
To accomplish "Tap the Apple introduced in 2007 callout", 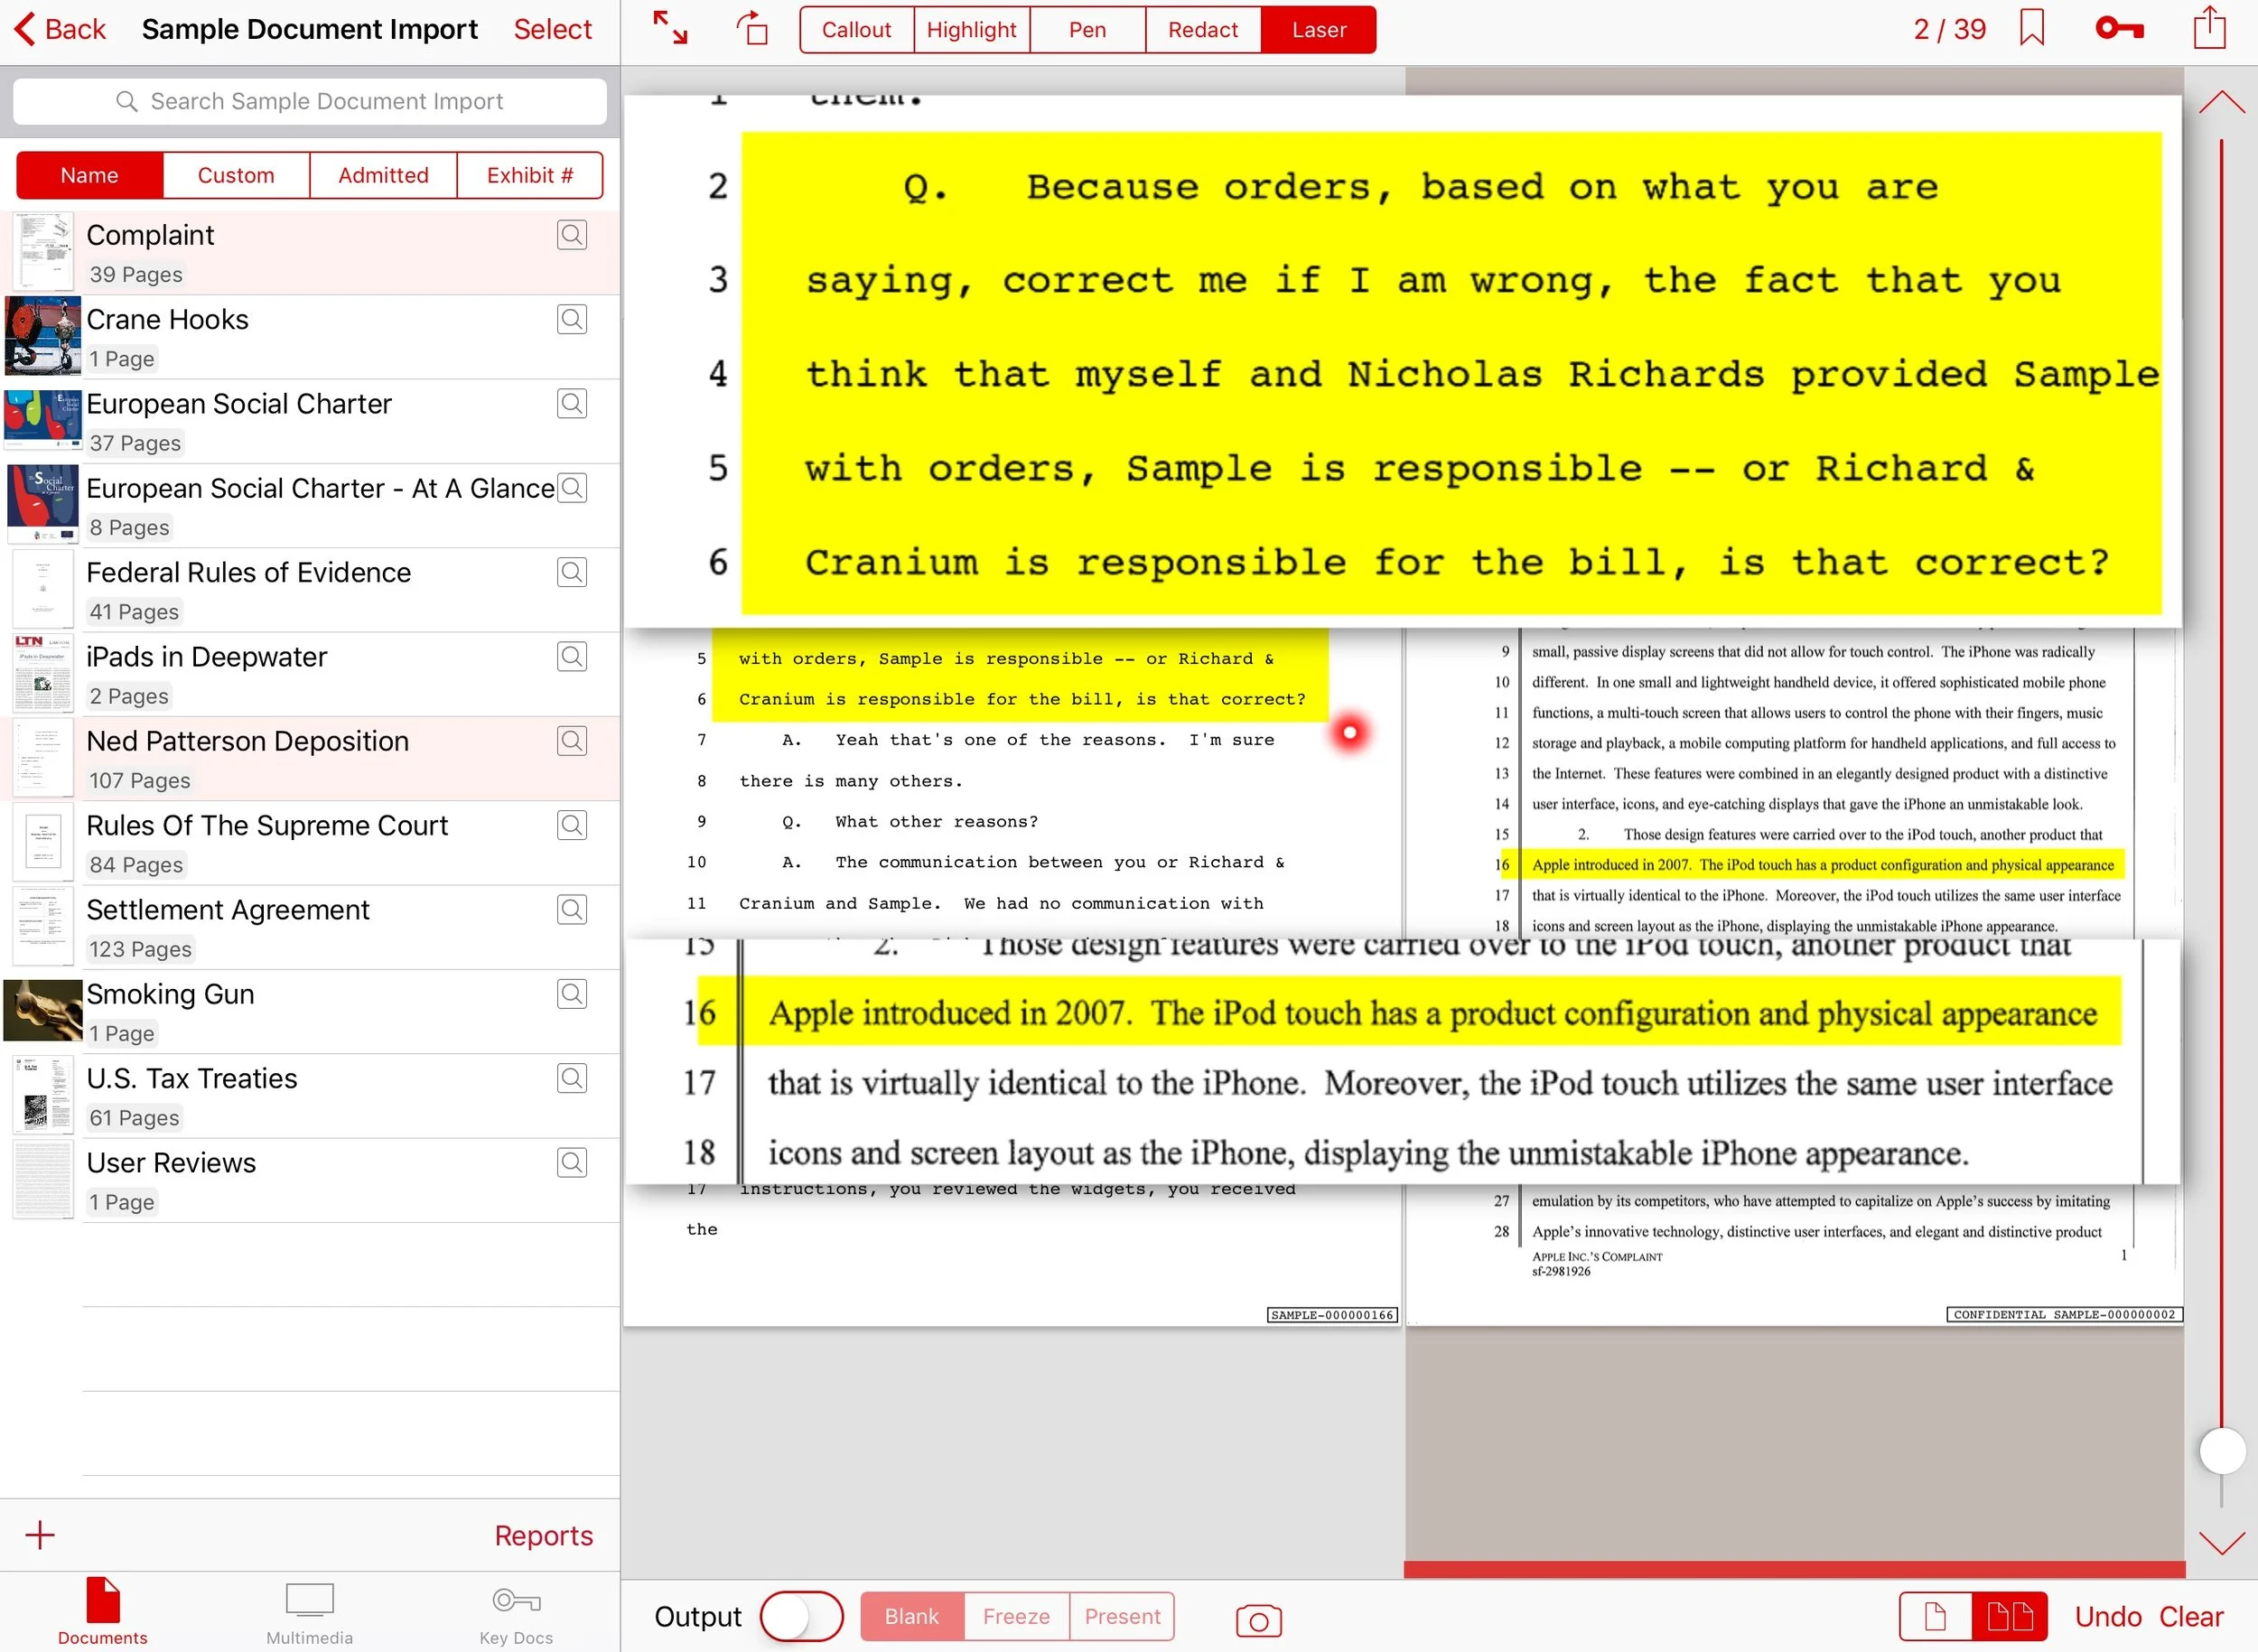I will (1402, 1060).
